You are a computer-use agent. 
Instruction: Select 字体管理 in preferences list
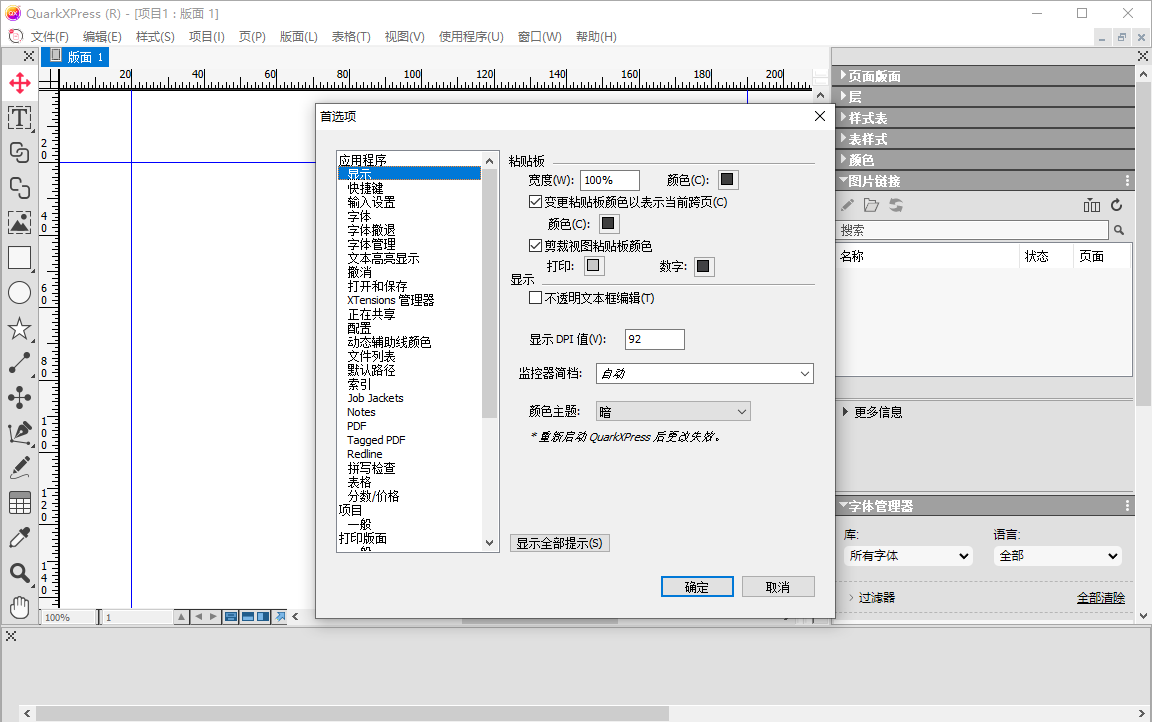pos(371,245)
